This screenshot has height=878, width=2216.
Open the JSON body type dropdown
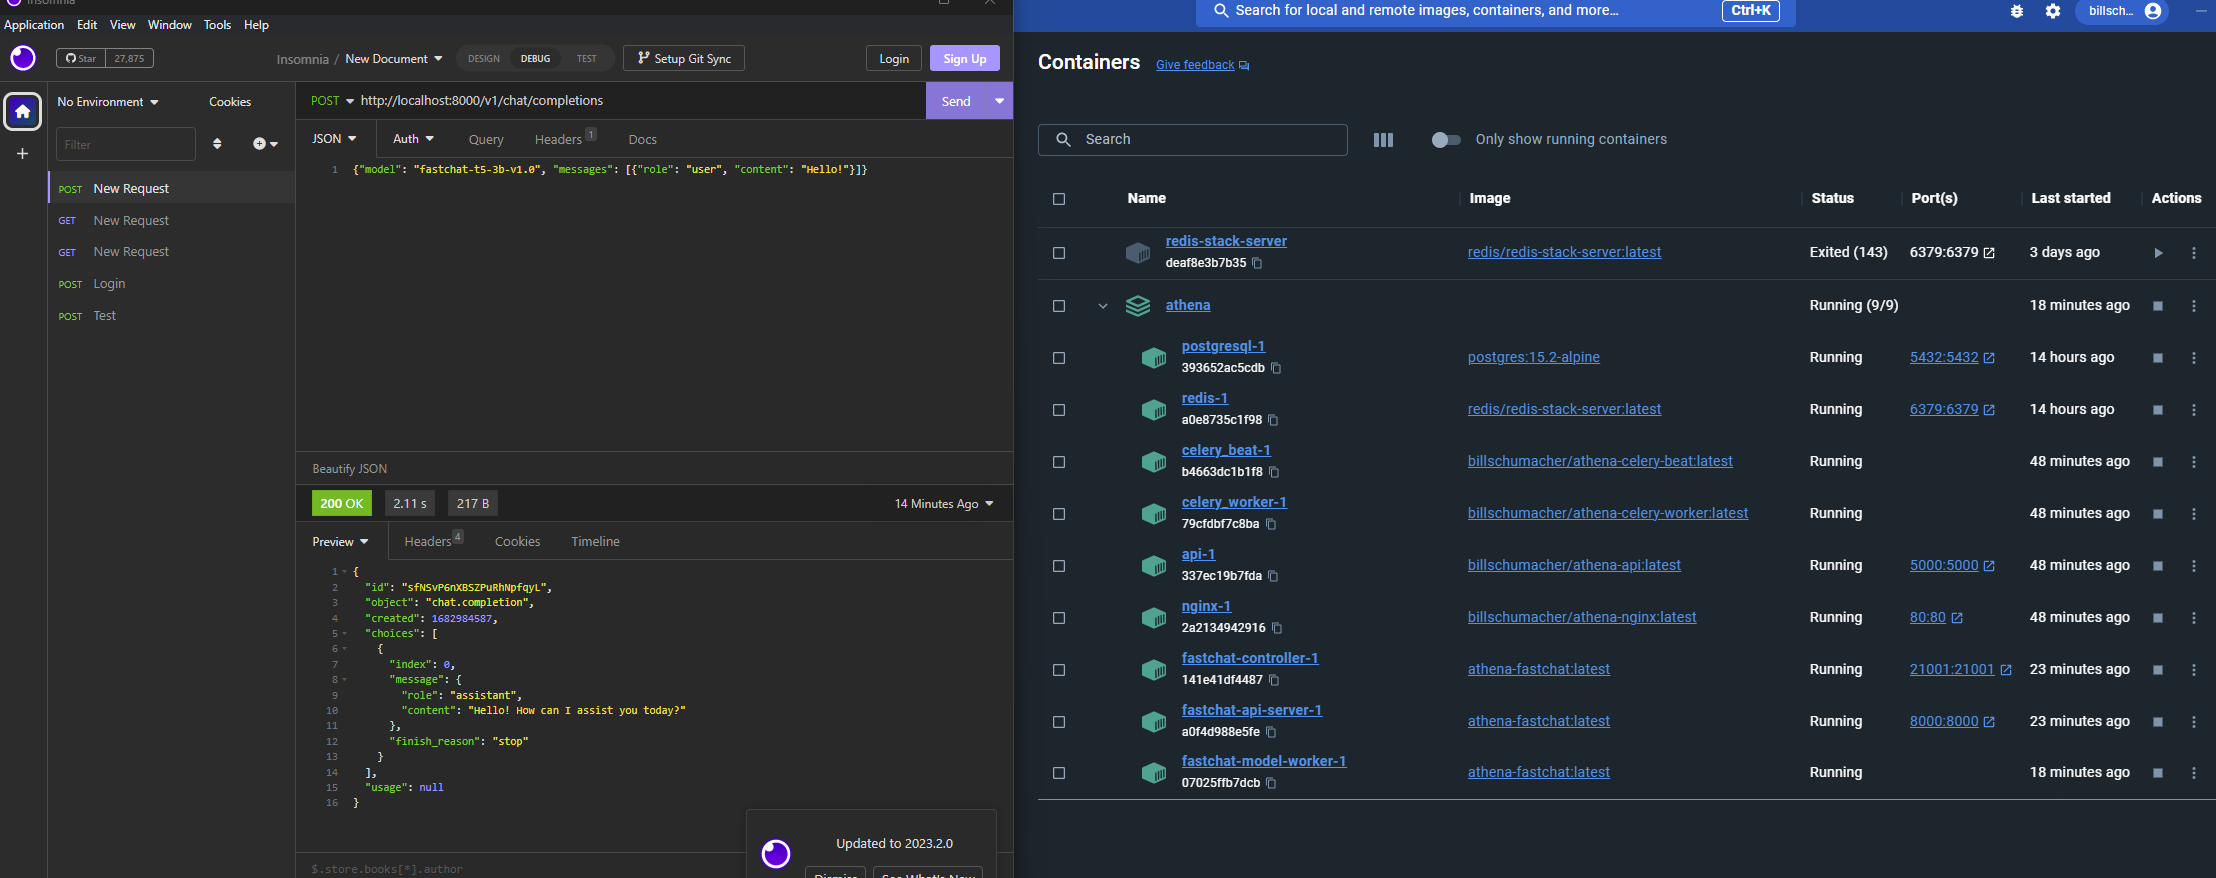tap(334, 139)
